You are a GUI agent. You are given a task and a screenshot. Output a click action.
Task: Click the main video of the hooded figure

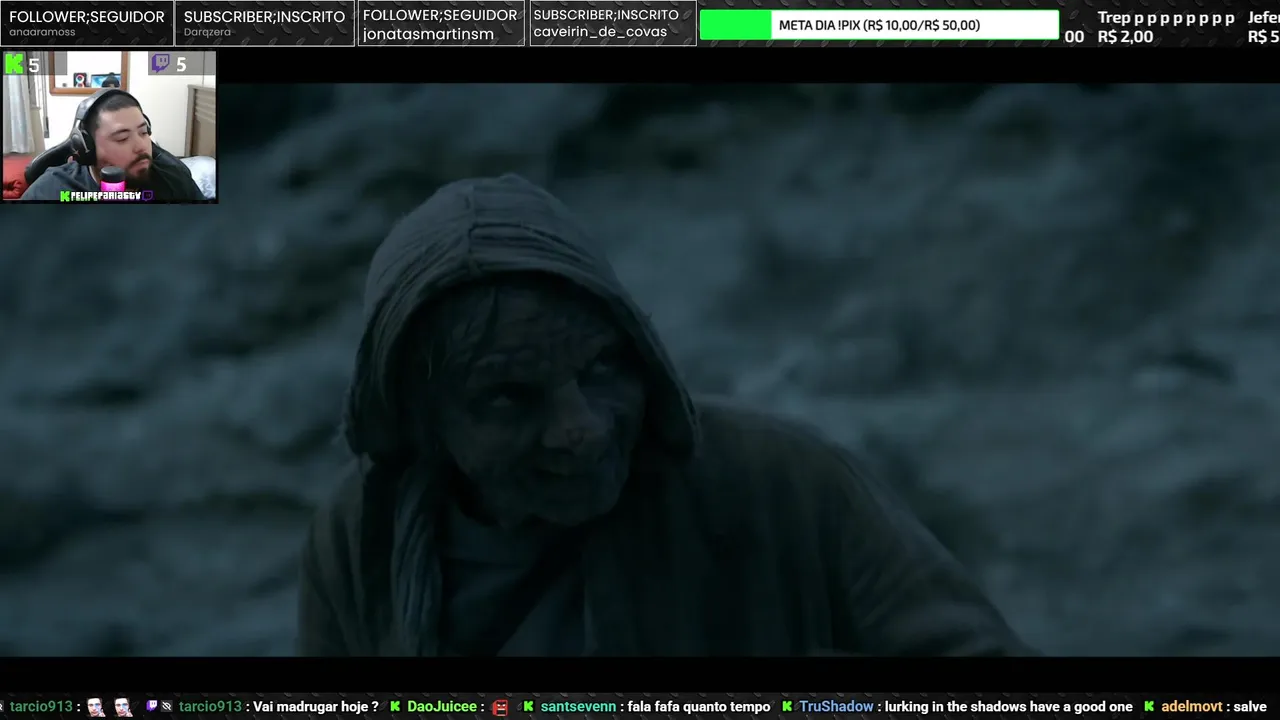[x=640, y=370]
